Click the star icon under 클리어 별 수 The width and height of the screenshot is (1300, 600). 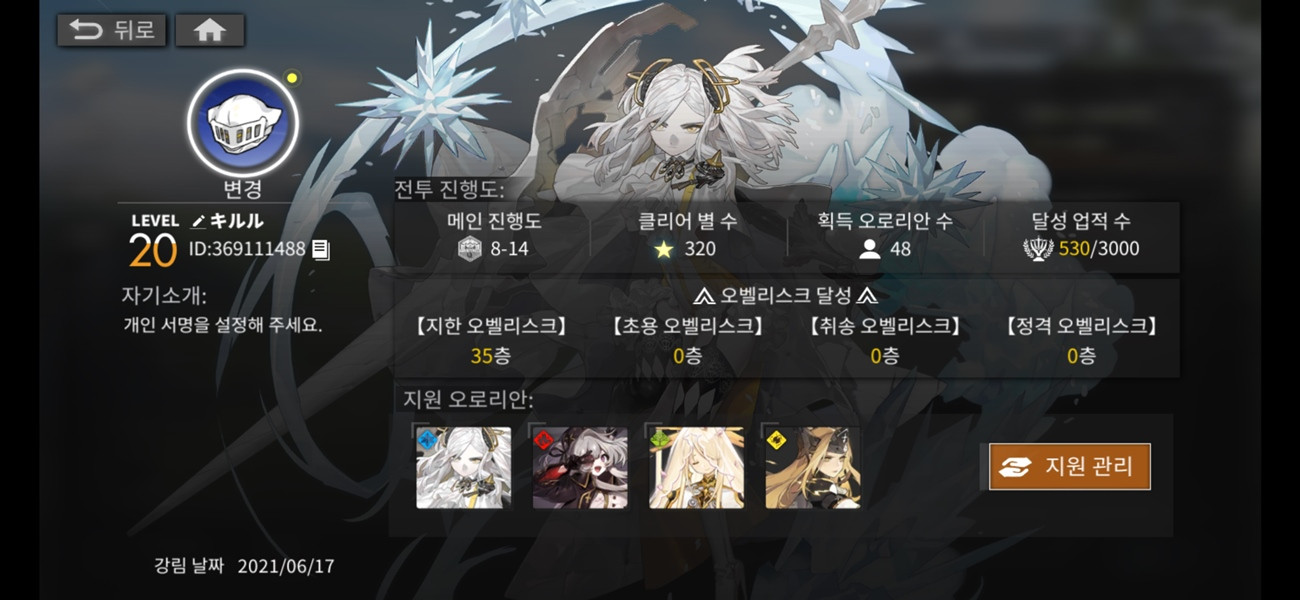point(664,249)
